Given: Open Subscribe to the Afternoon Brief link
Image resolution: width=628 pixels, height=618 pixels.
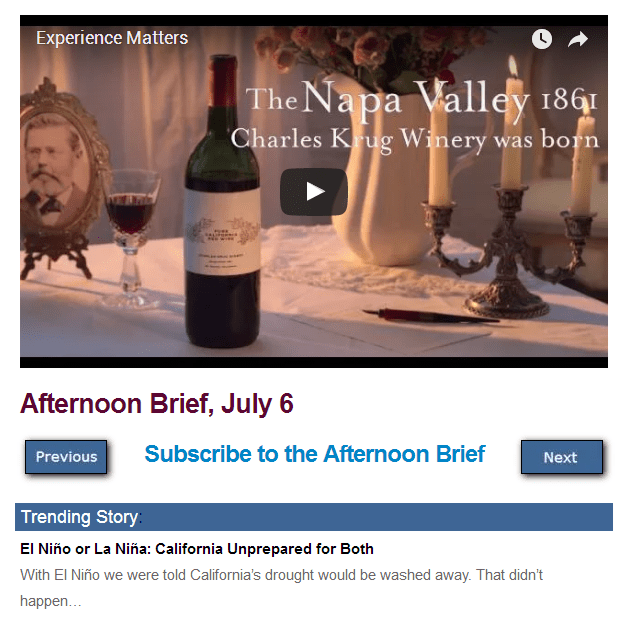Looking at the screenshot, I should (314, 454).
